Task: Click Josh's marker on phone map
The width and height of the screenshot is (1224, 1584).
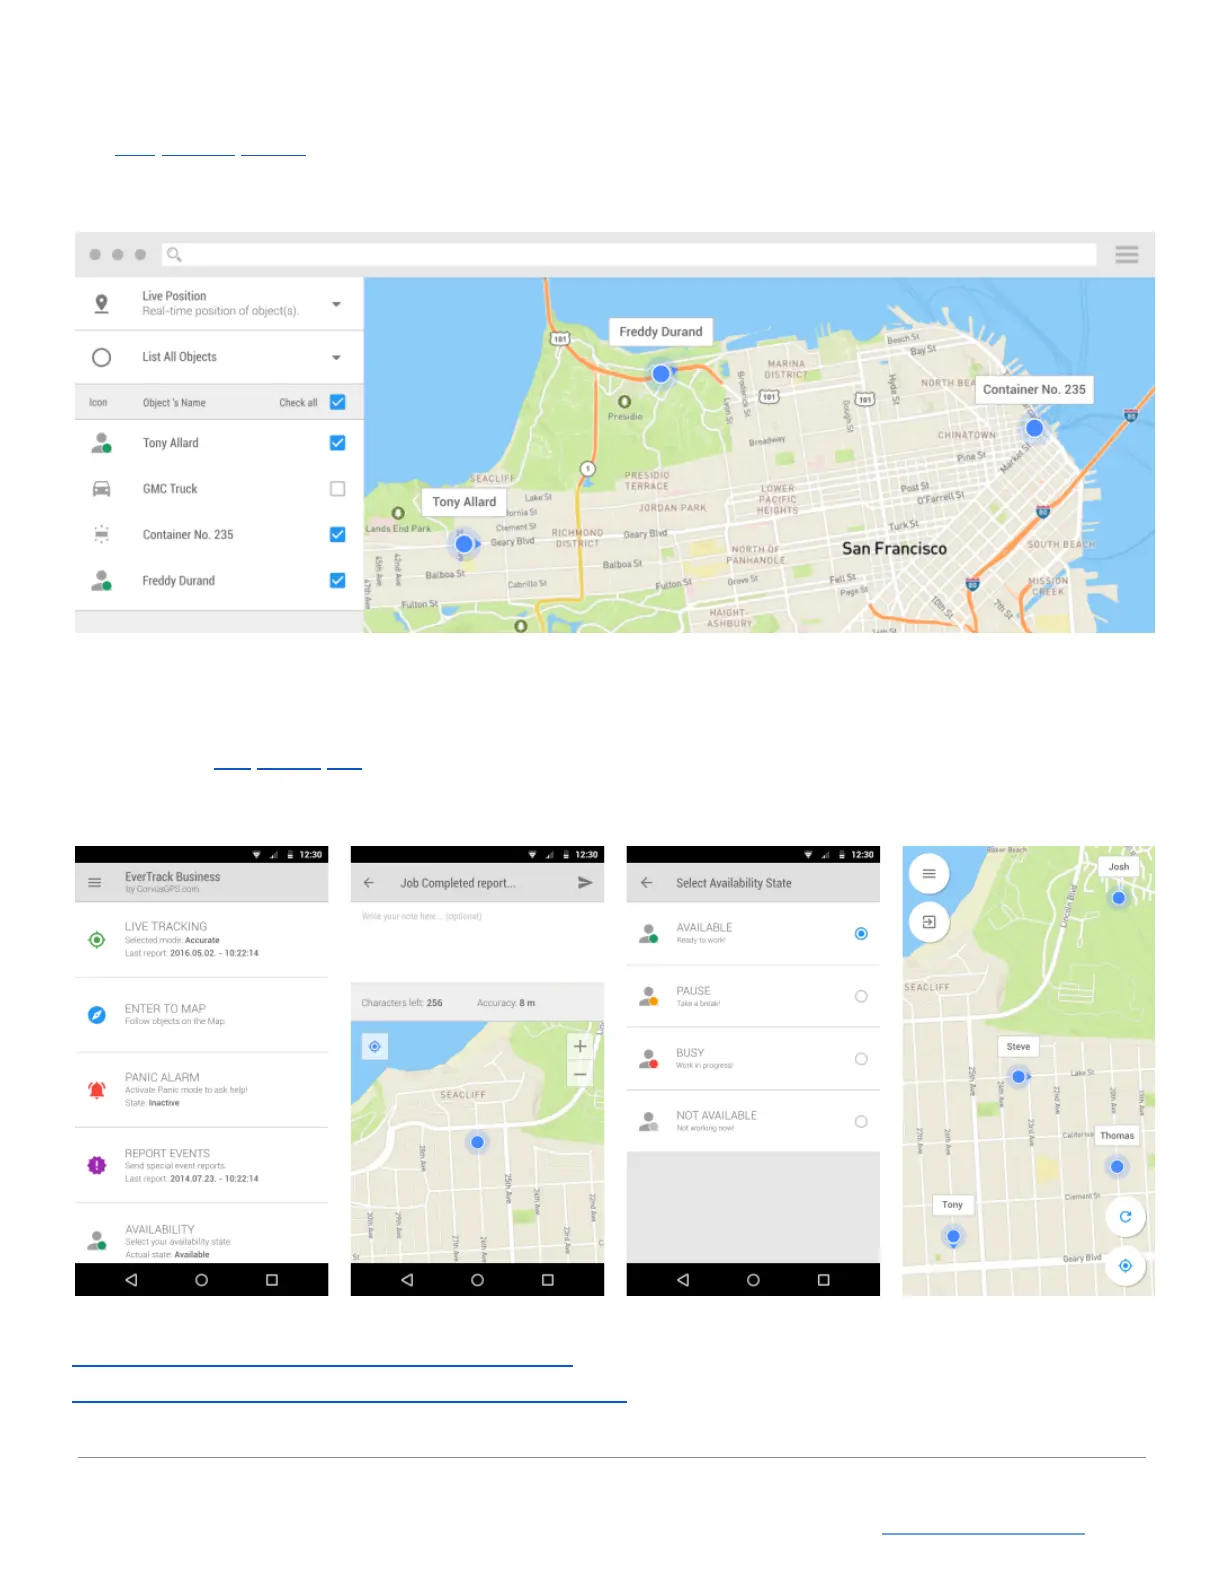Action: (1119, 898)
